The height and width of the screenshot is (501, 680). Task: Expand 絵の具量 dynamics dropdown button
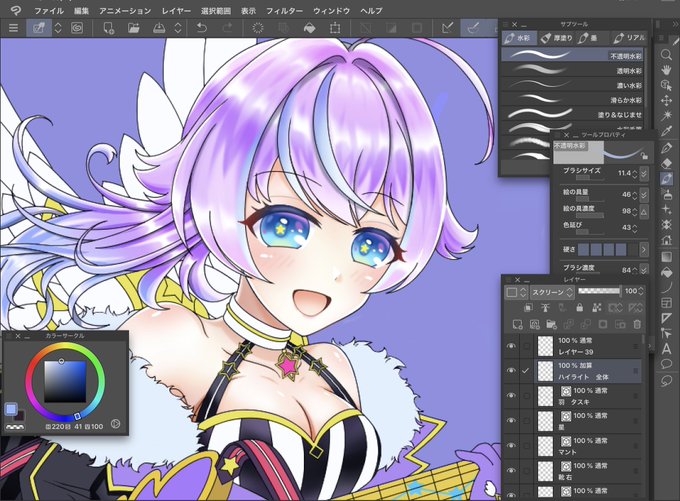644,194
